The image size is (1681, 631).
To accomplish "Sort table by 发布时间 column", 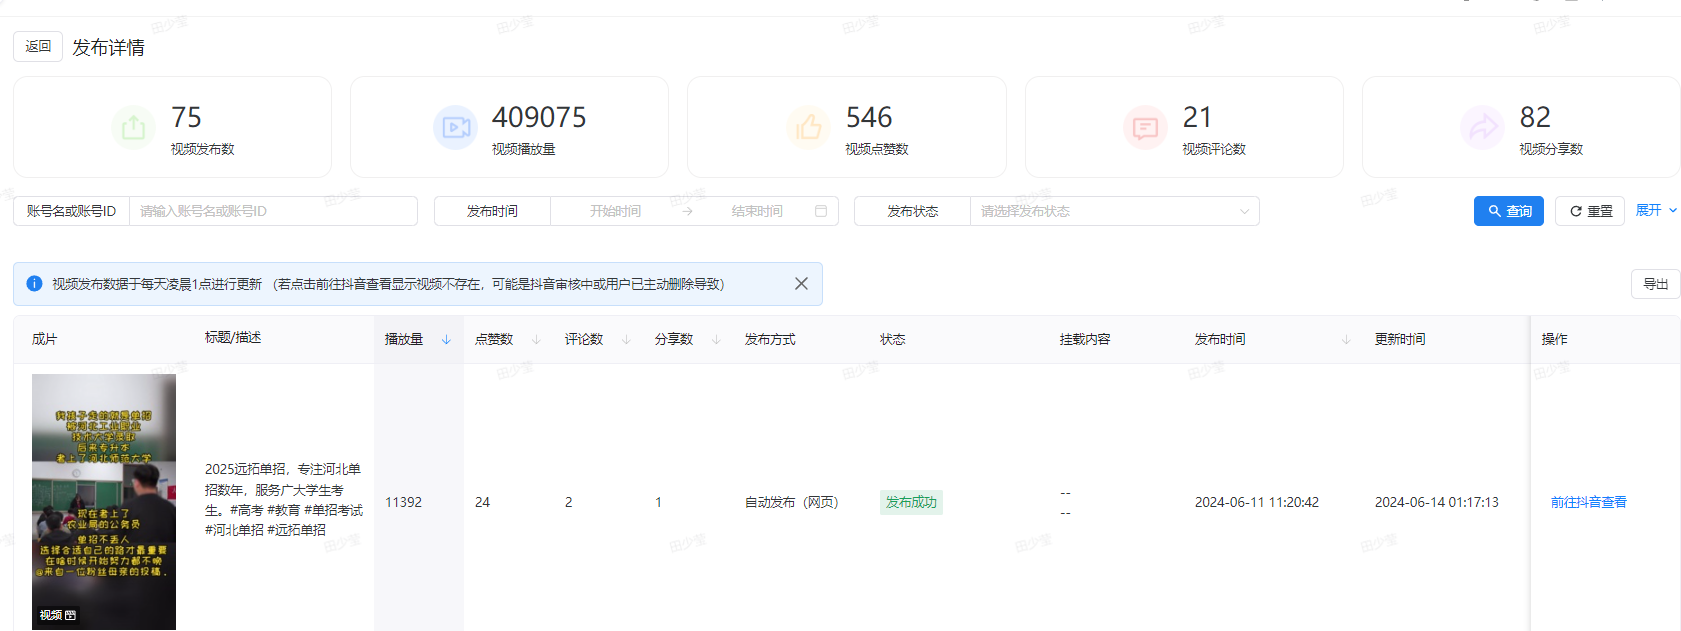I will [1346, 340].
